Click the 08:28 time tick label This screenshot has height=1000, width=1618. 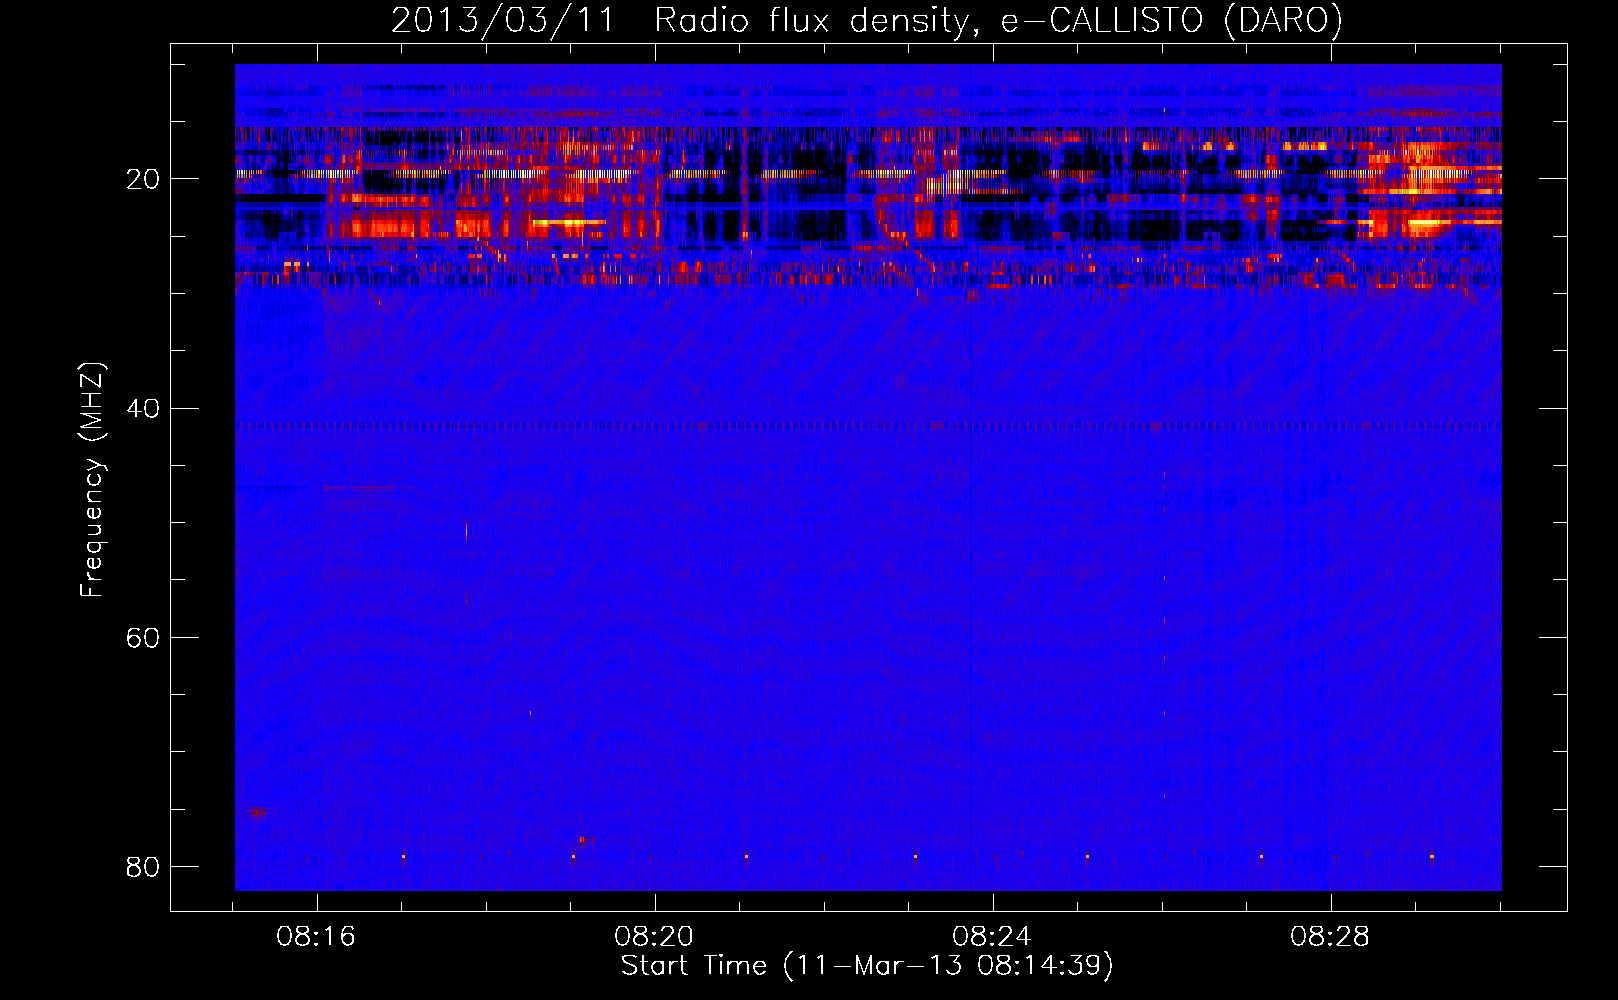(x=1330, y=937)
